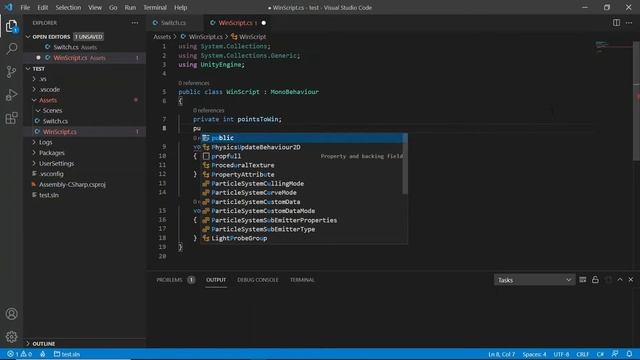Change indentation via Spaces: 4
640x360 pixels.
[x=534, y=354]
